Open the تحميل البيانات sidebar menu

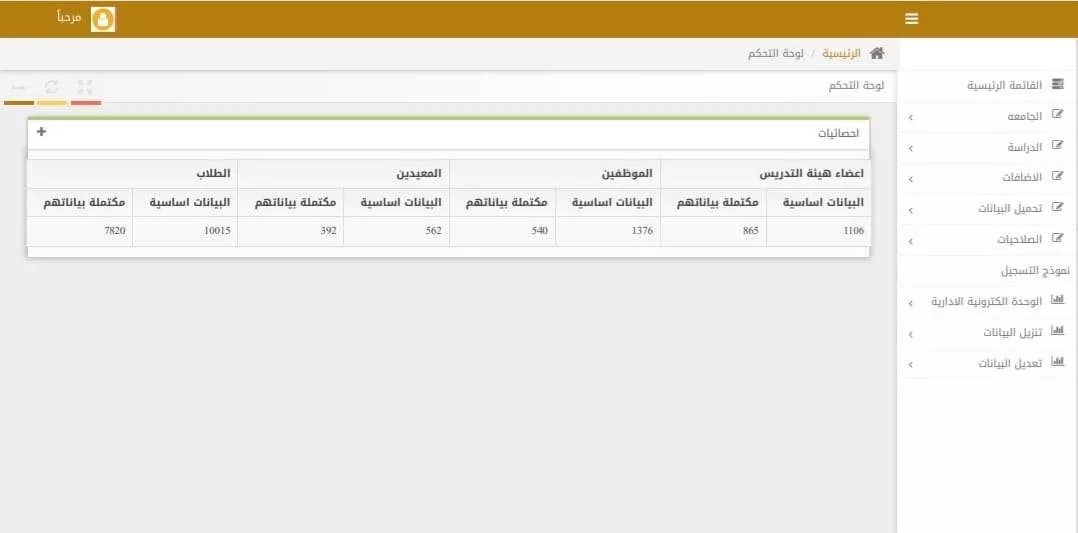(x=987, y=208)
